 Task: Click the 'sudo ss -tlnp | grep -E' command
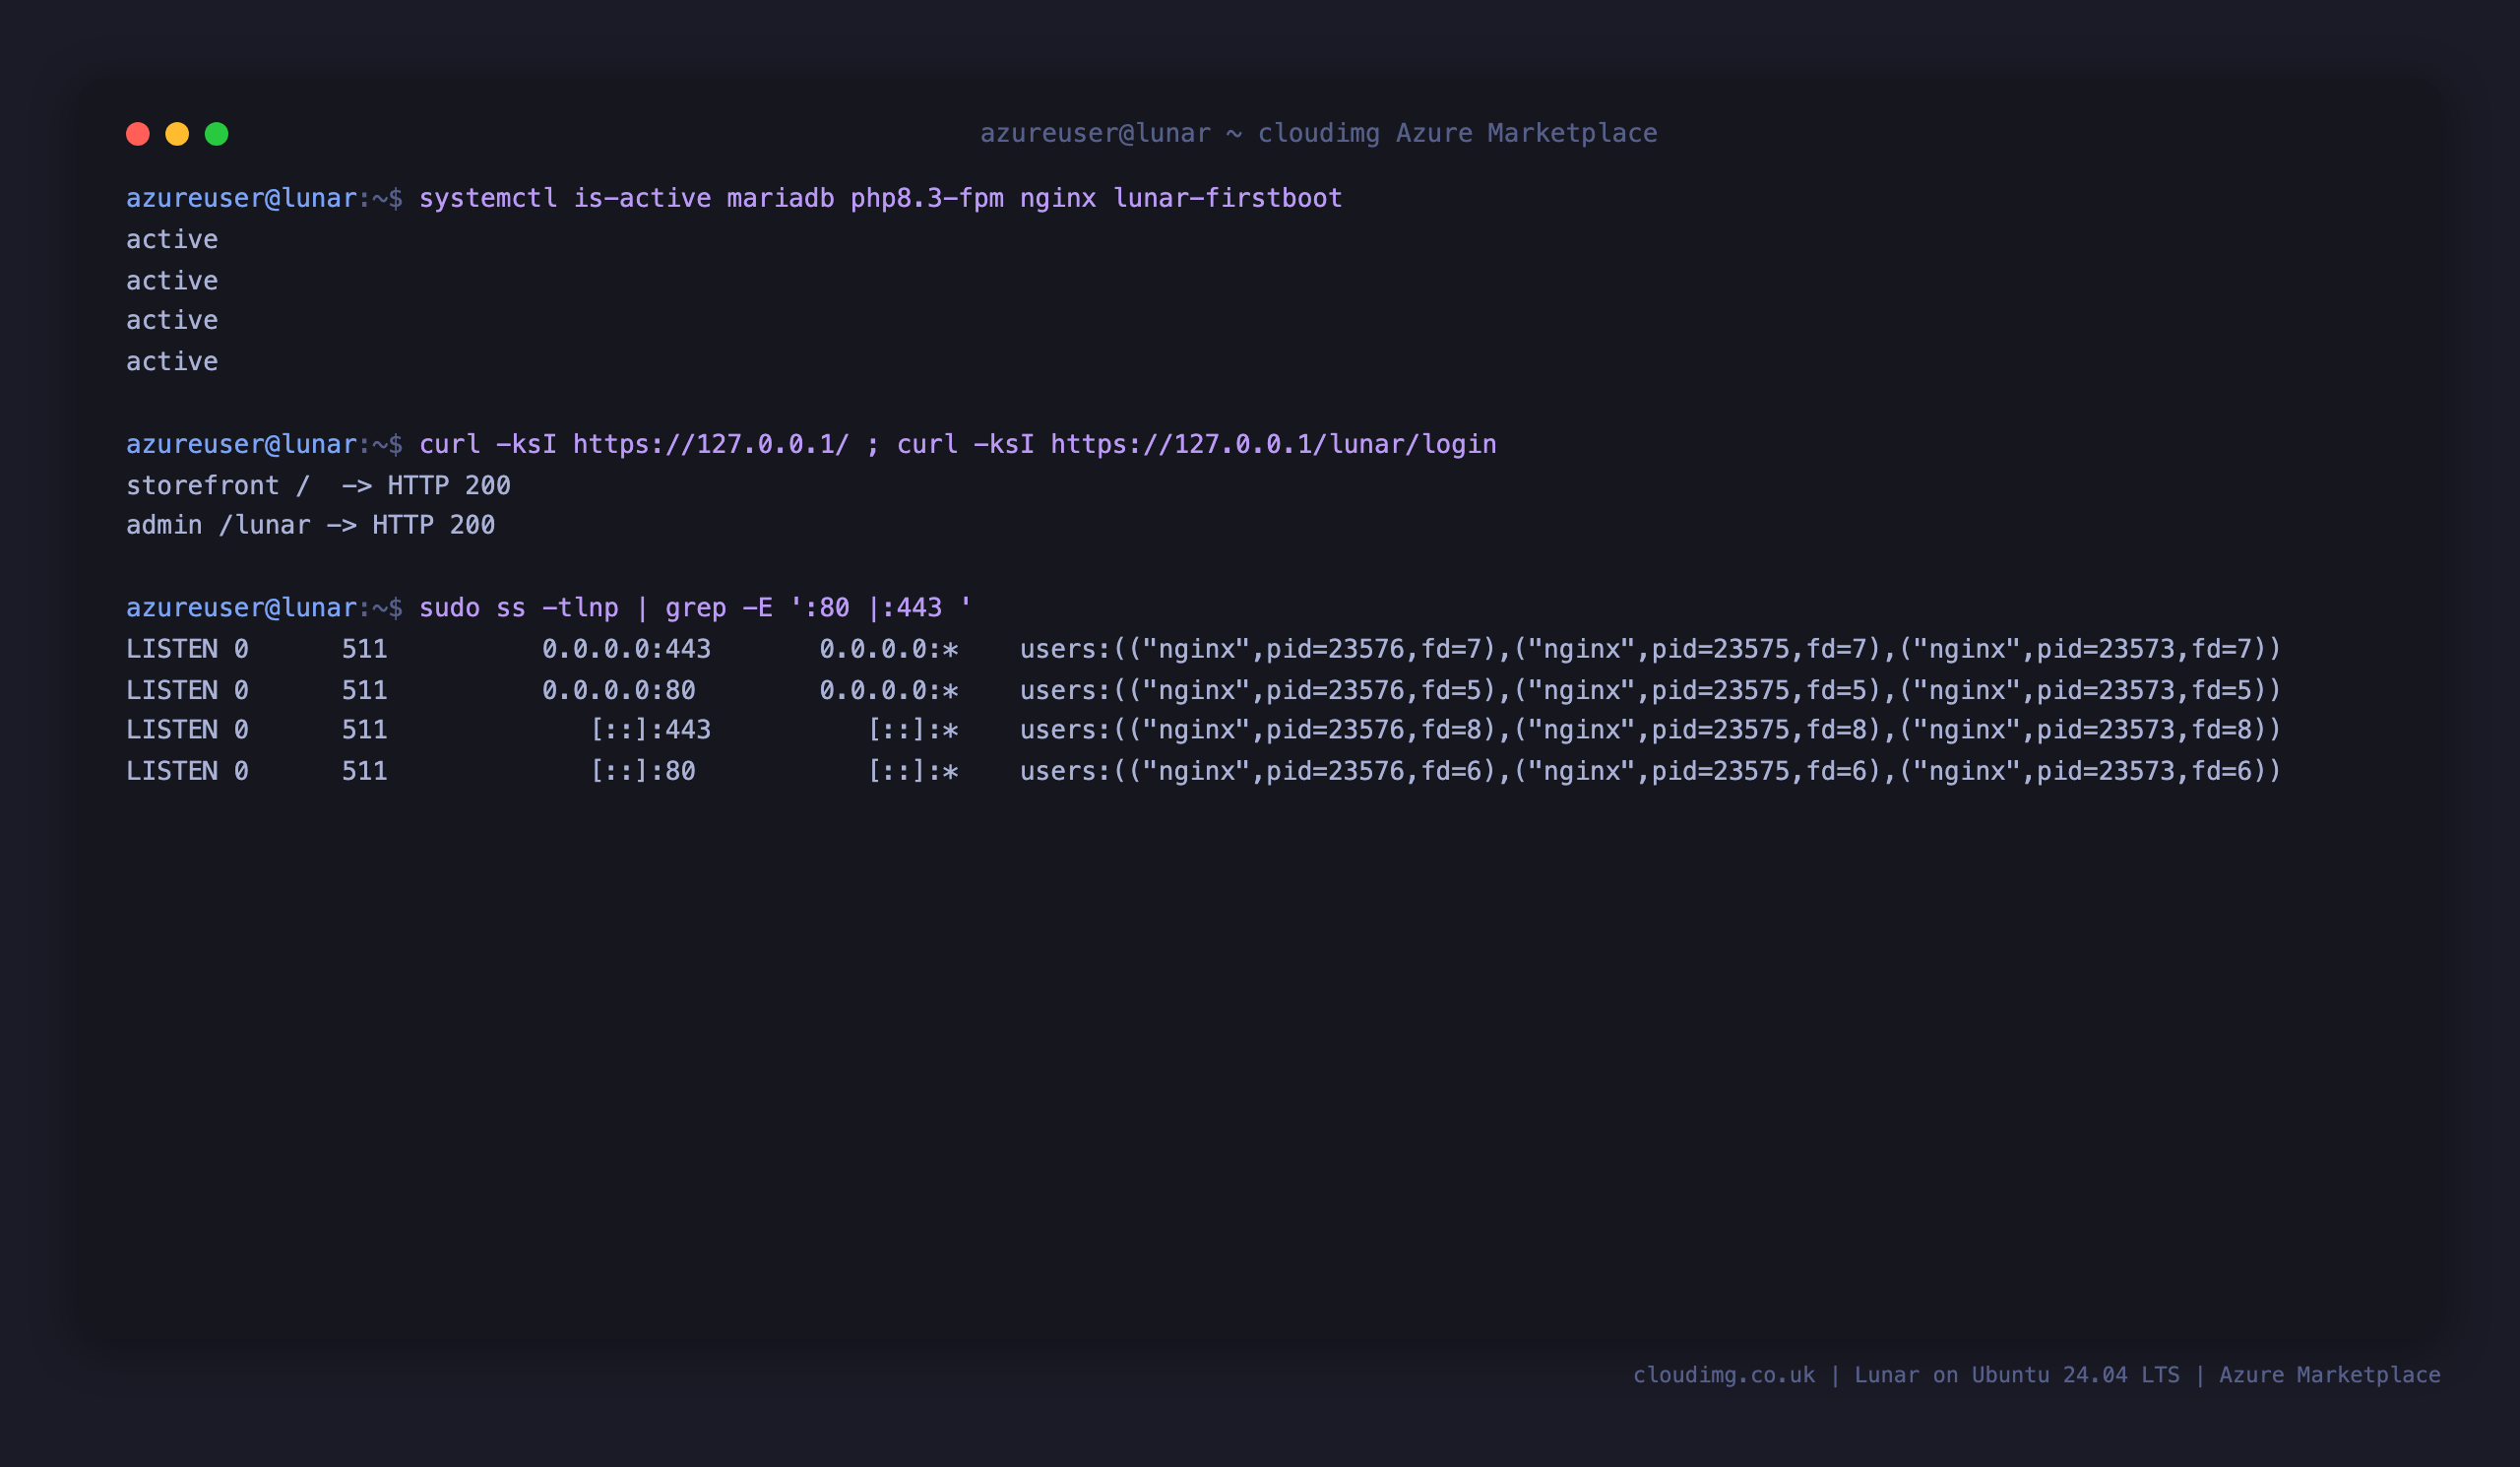695,607
